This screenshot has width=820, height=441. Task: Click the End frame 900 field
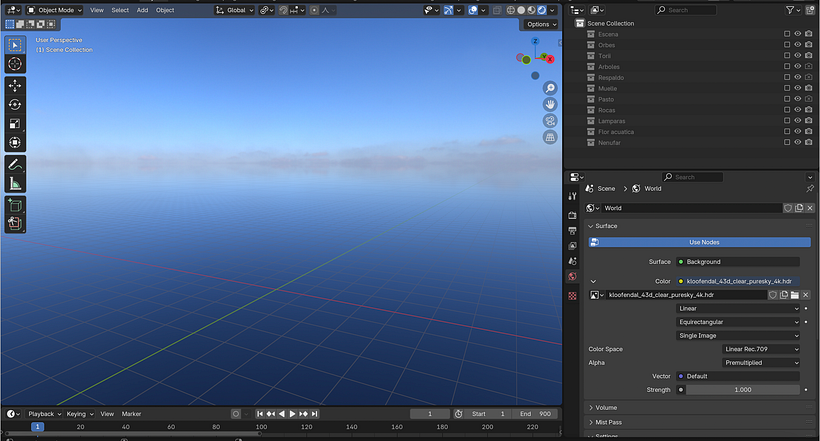534,414
